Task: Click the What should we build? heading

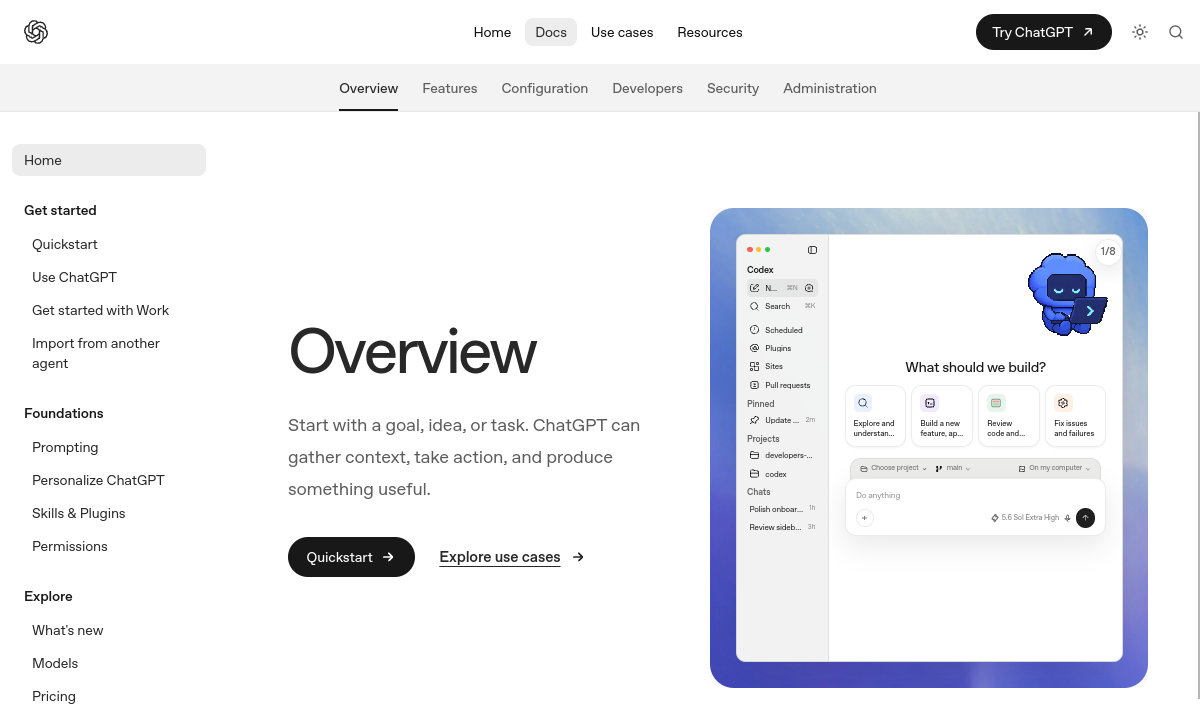Action: click(976, 367)
